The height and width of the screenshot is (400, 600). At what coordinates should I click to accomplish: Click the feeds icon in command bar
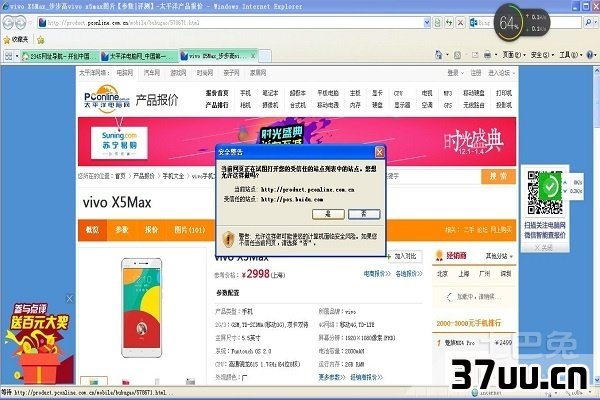457,55
